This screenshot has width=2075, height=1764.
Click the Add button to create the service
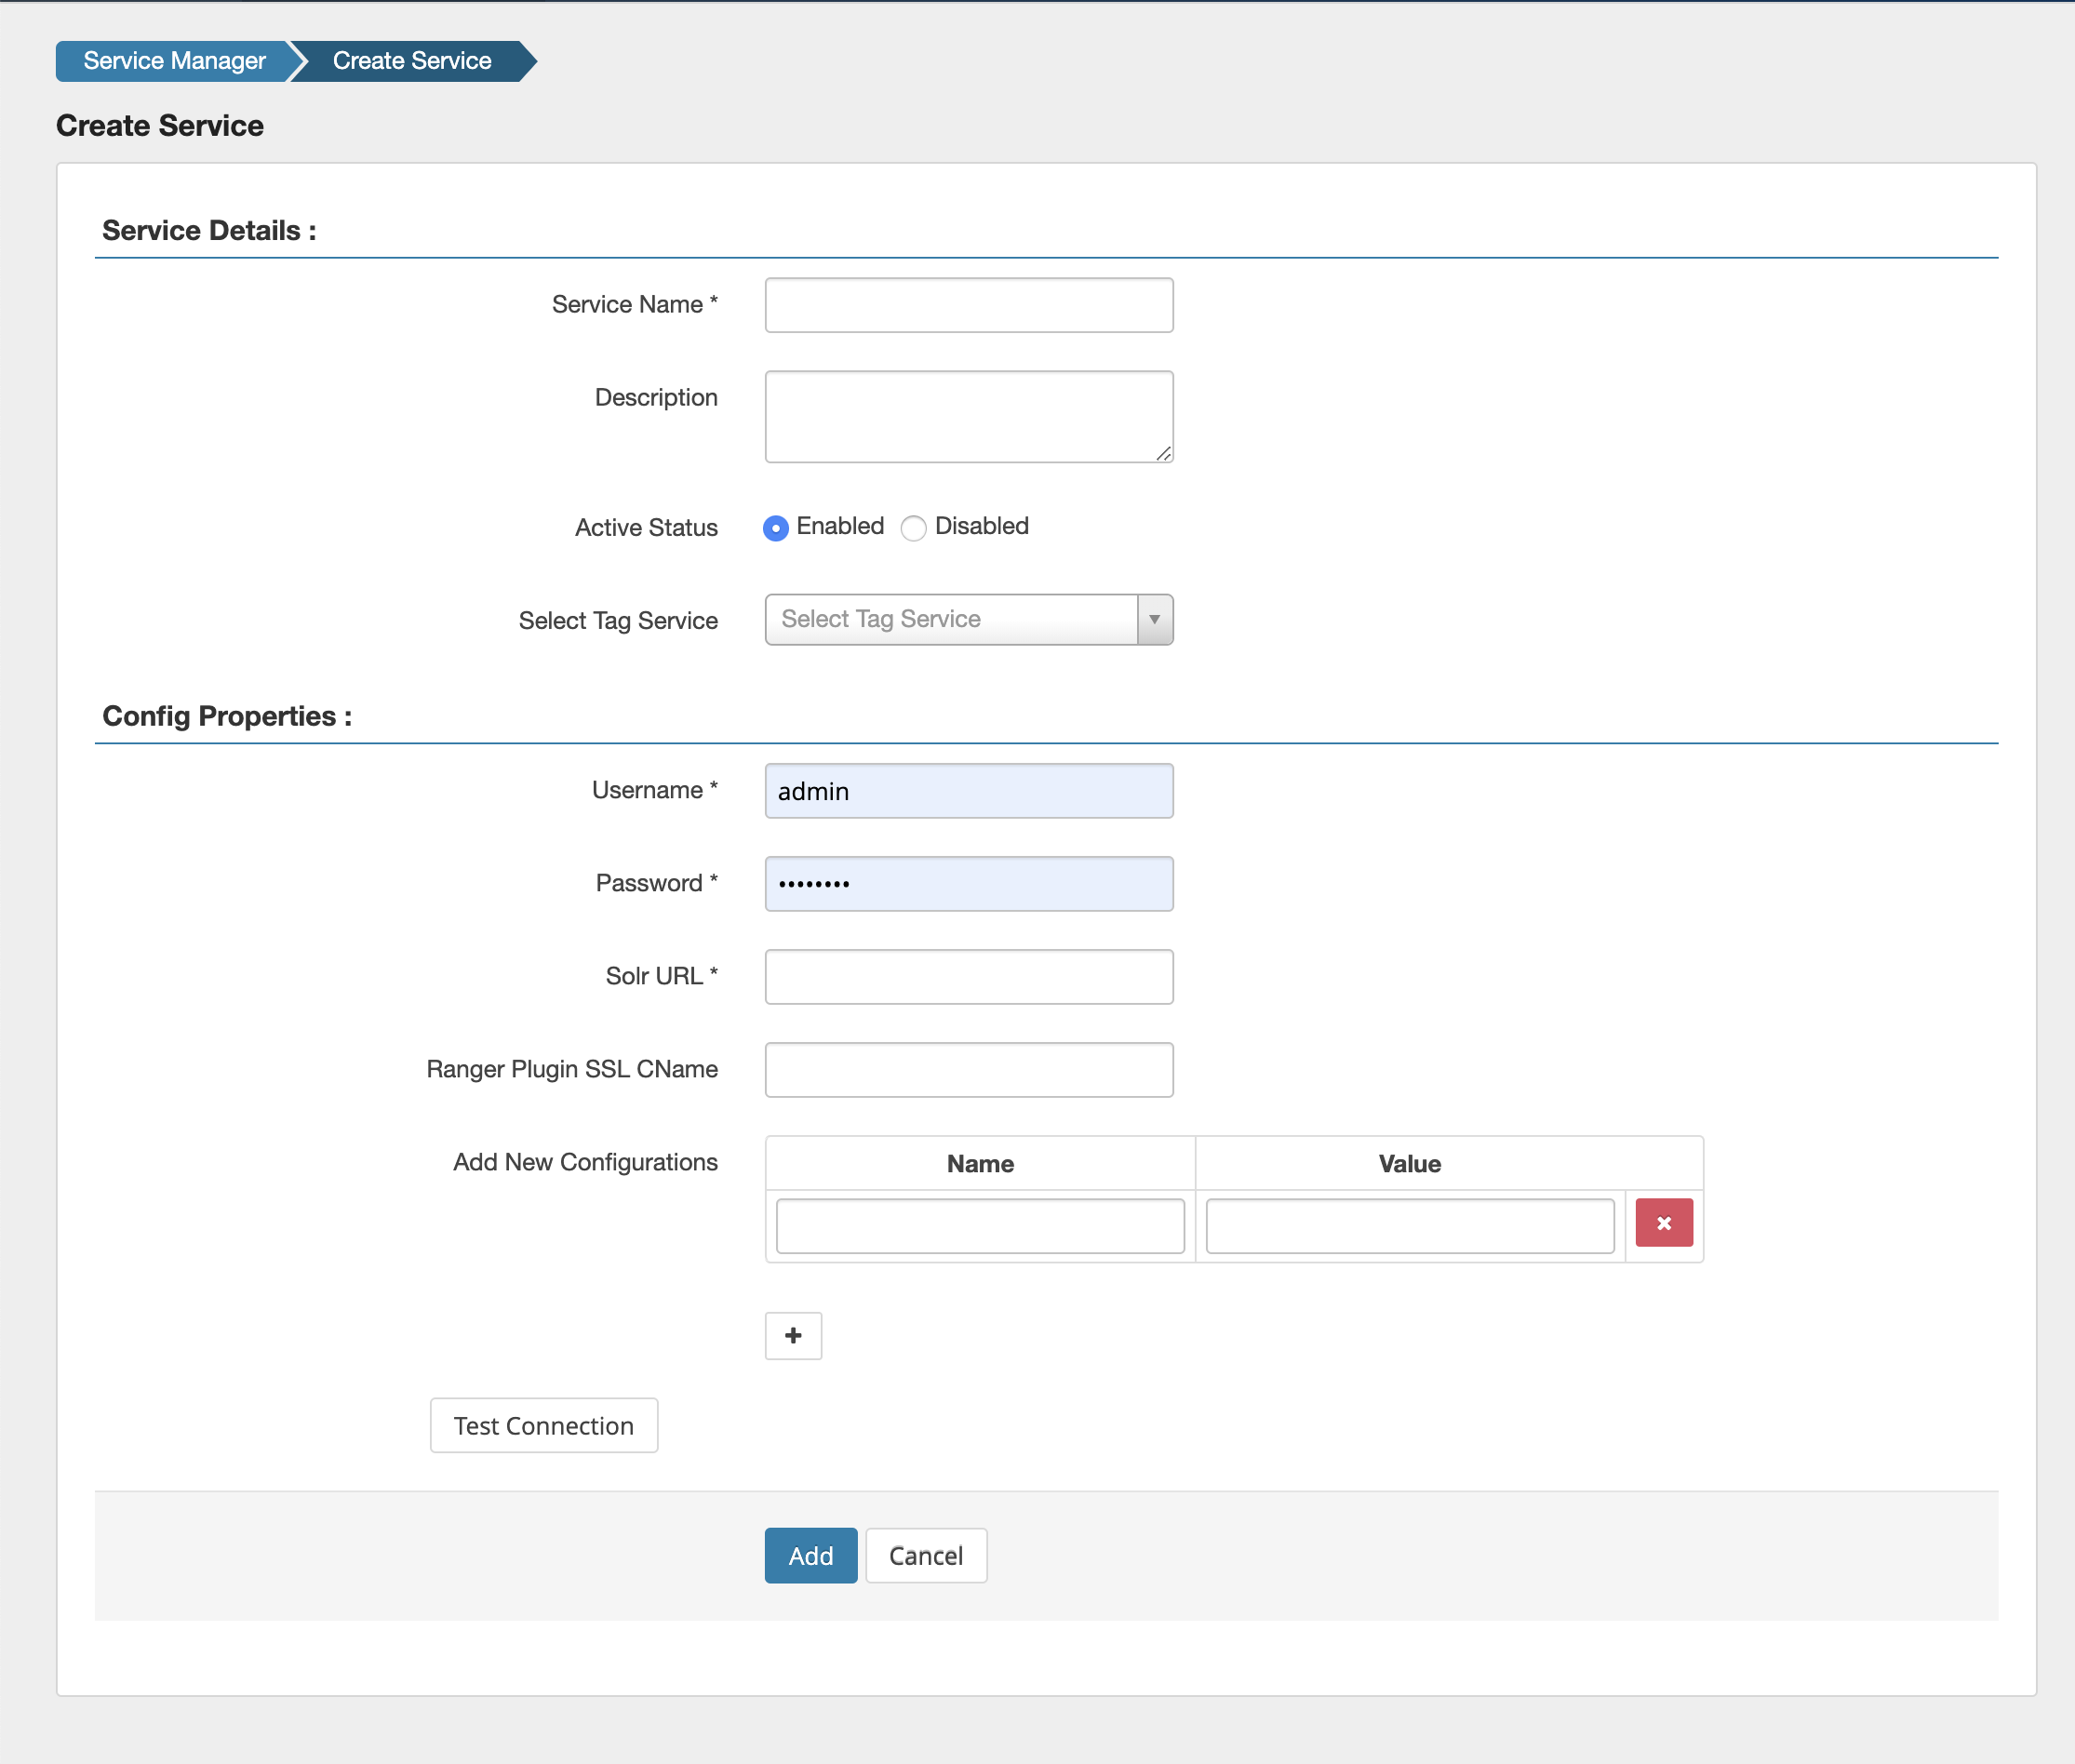[x=810, y=1555]
